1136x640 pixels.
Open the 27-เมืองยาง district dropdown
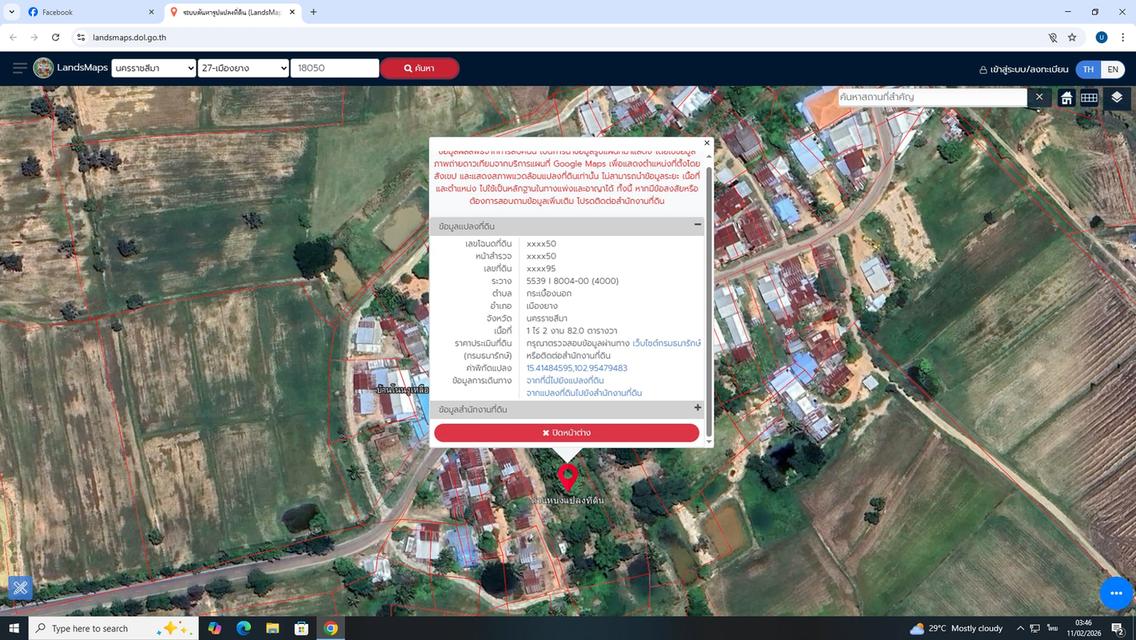[x=243, y=68]
